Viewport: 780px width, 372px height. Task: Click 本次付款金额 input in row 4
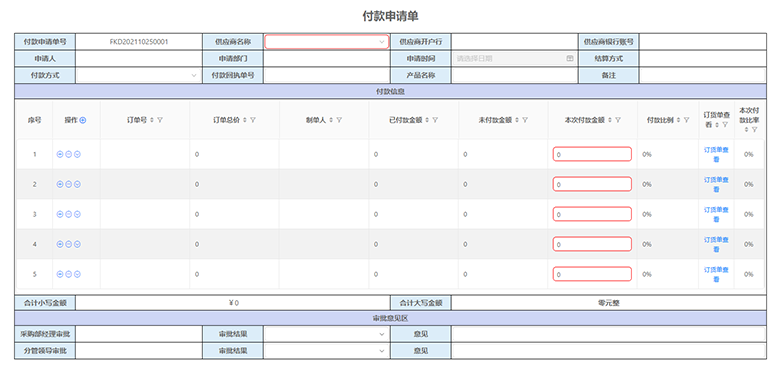592,244
